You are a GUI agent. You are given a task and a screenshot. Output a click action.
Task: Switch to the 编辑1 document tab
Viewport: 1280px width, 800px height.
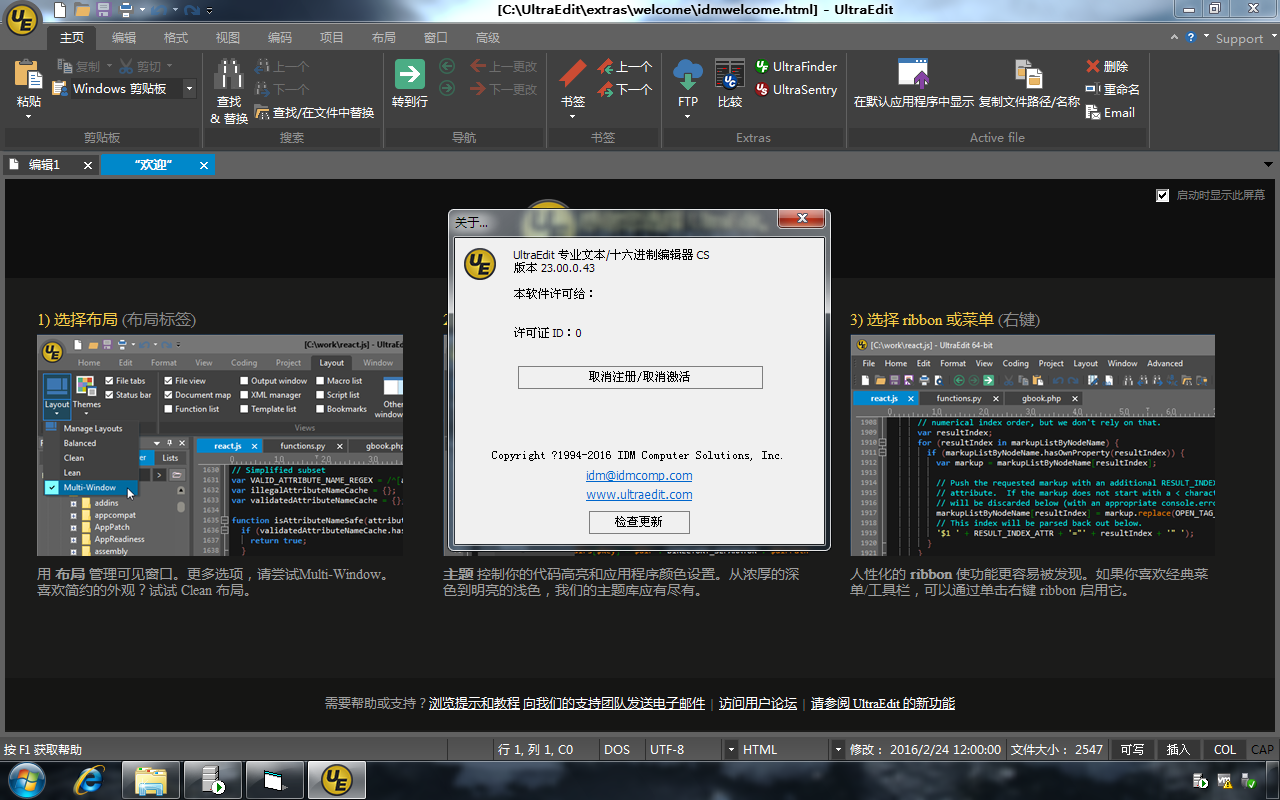click(44, 165)
